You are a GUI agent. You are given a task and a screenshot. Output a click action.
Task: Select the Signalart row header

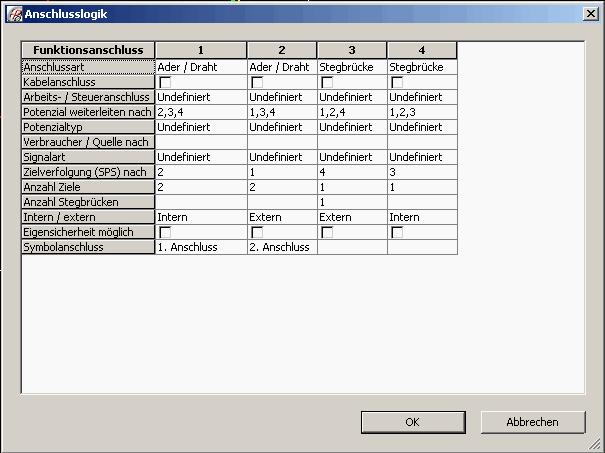(88, 157)
